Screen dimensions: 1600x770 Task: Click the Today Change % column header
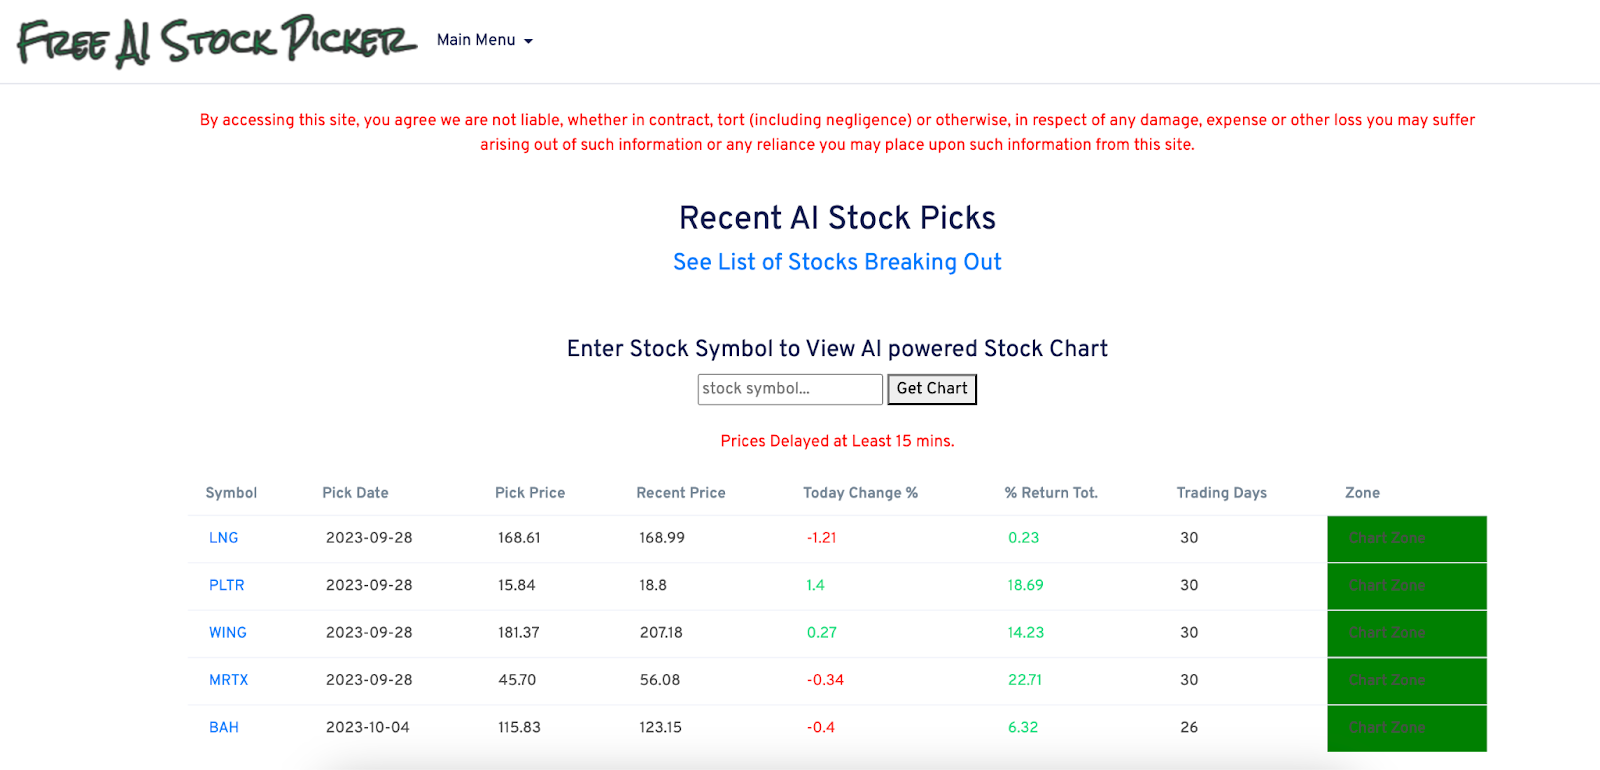[x=860, y=493]
